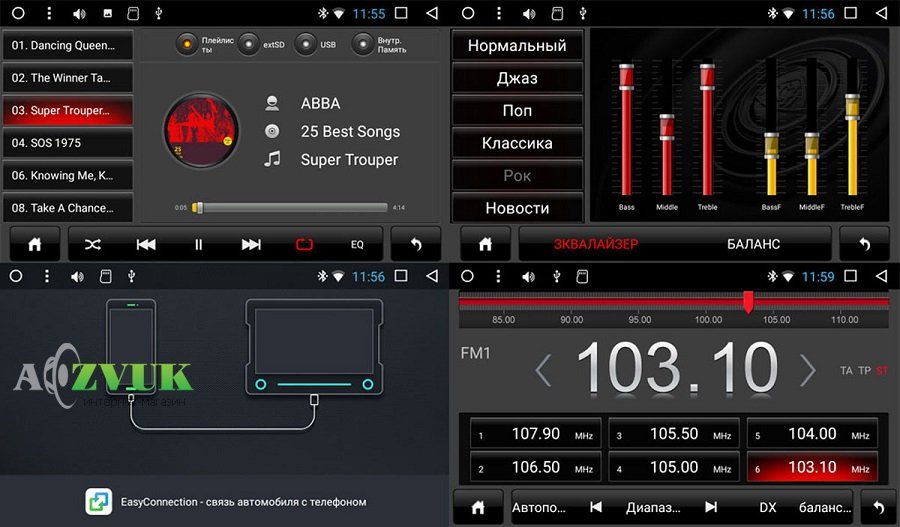Open EasyConnection app icon
The width and height of the screenshot is (900, 527).
(99, 501)
